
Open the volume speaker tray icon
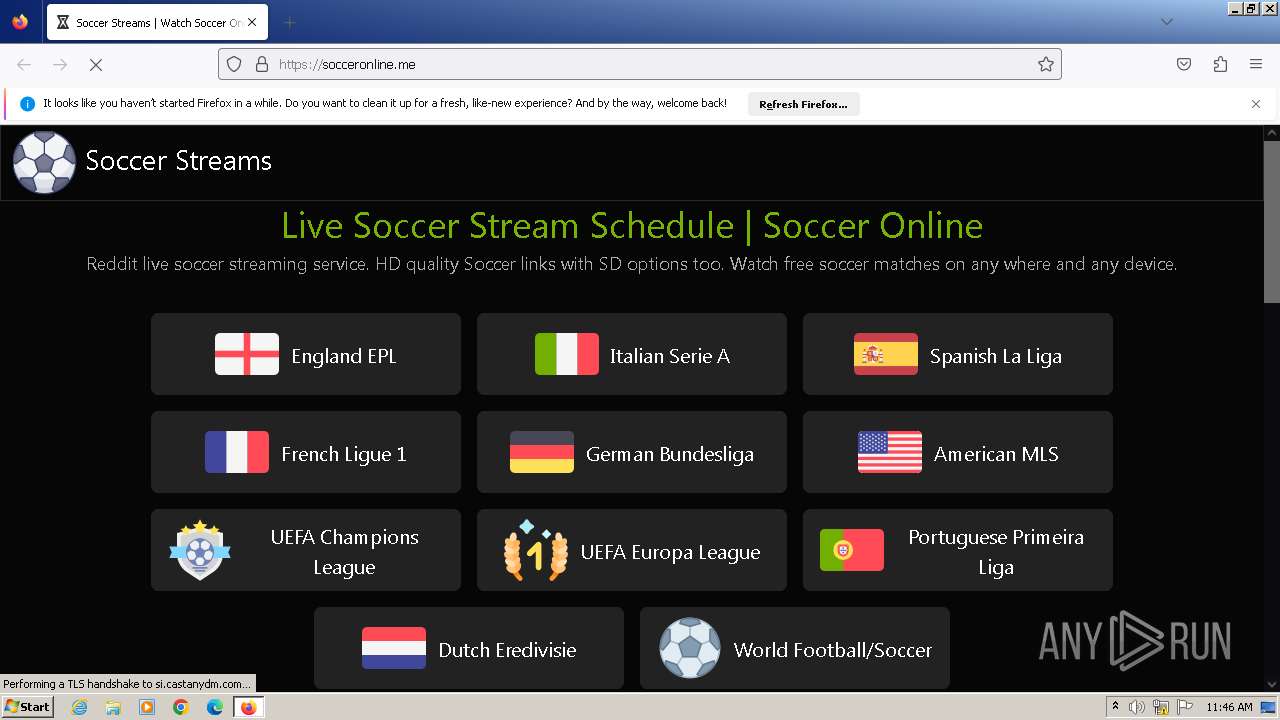click(1137, 707)
